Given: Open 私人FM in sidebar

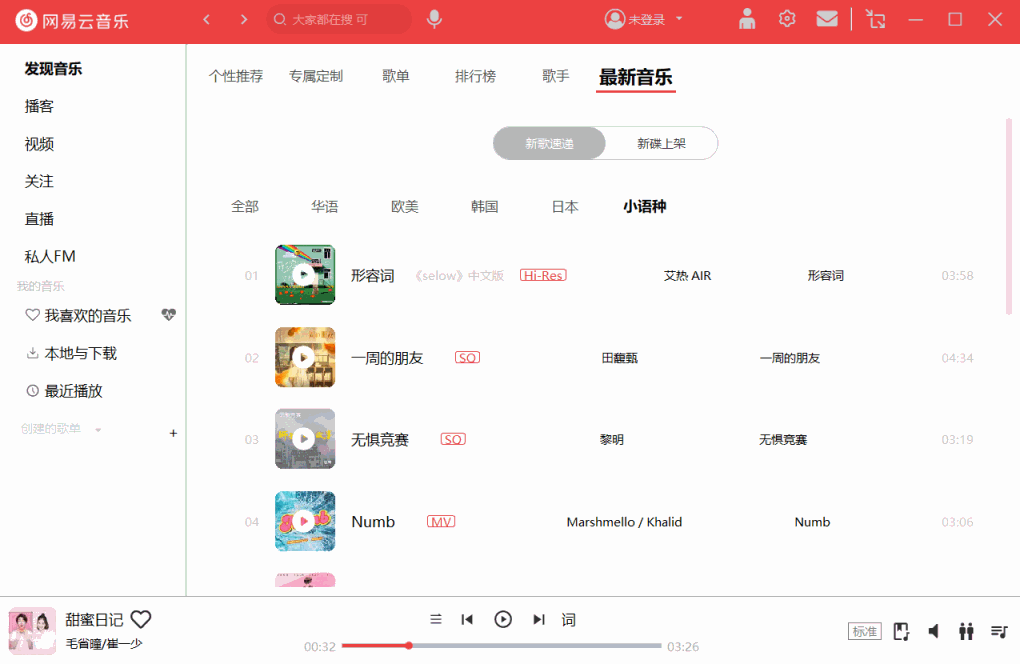Looking at the screenshot, I should pos(50,257).
